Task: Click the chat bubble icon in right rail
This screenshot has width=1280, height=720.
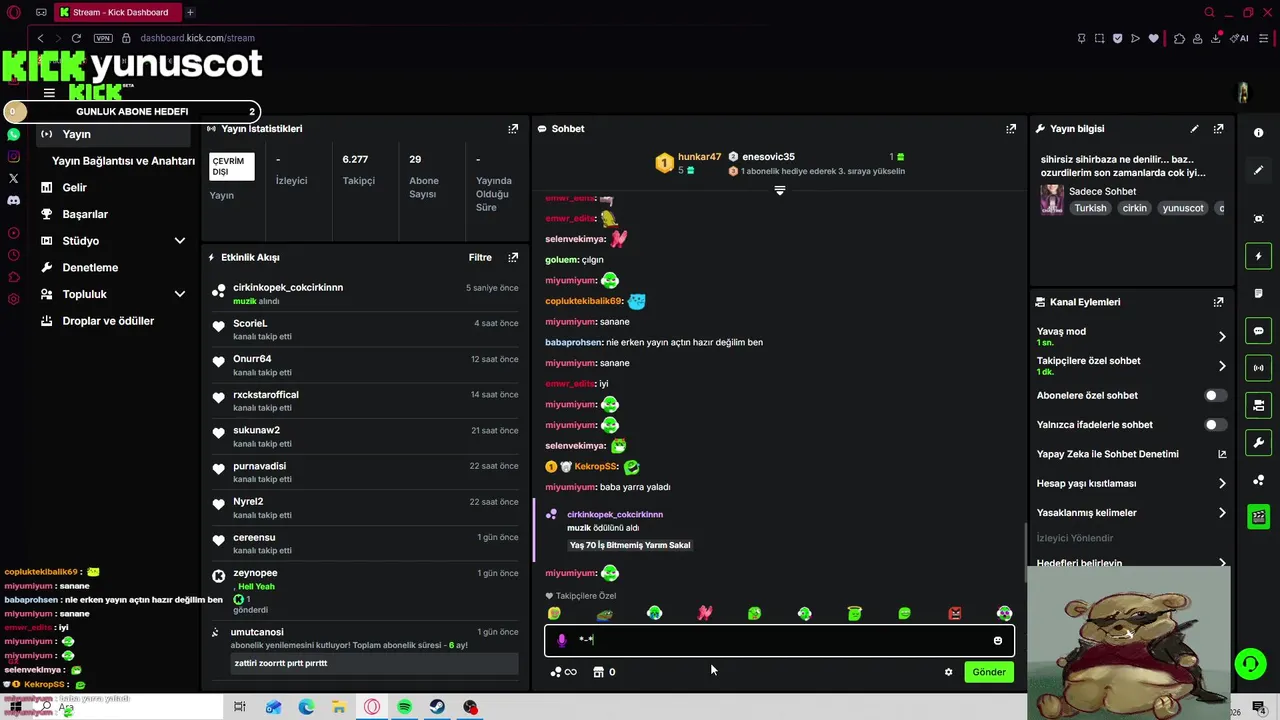Action: point(1258,331)
